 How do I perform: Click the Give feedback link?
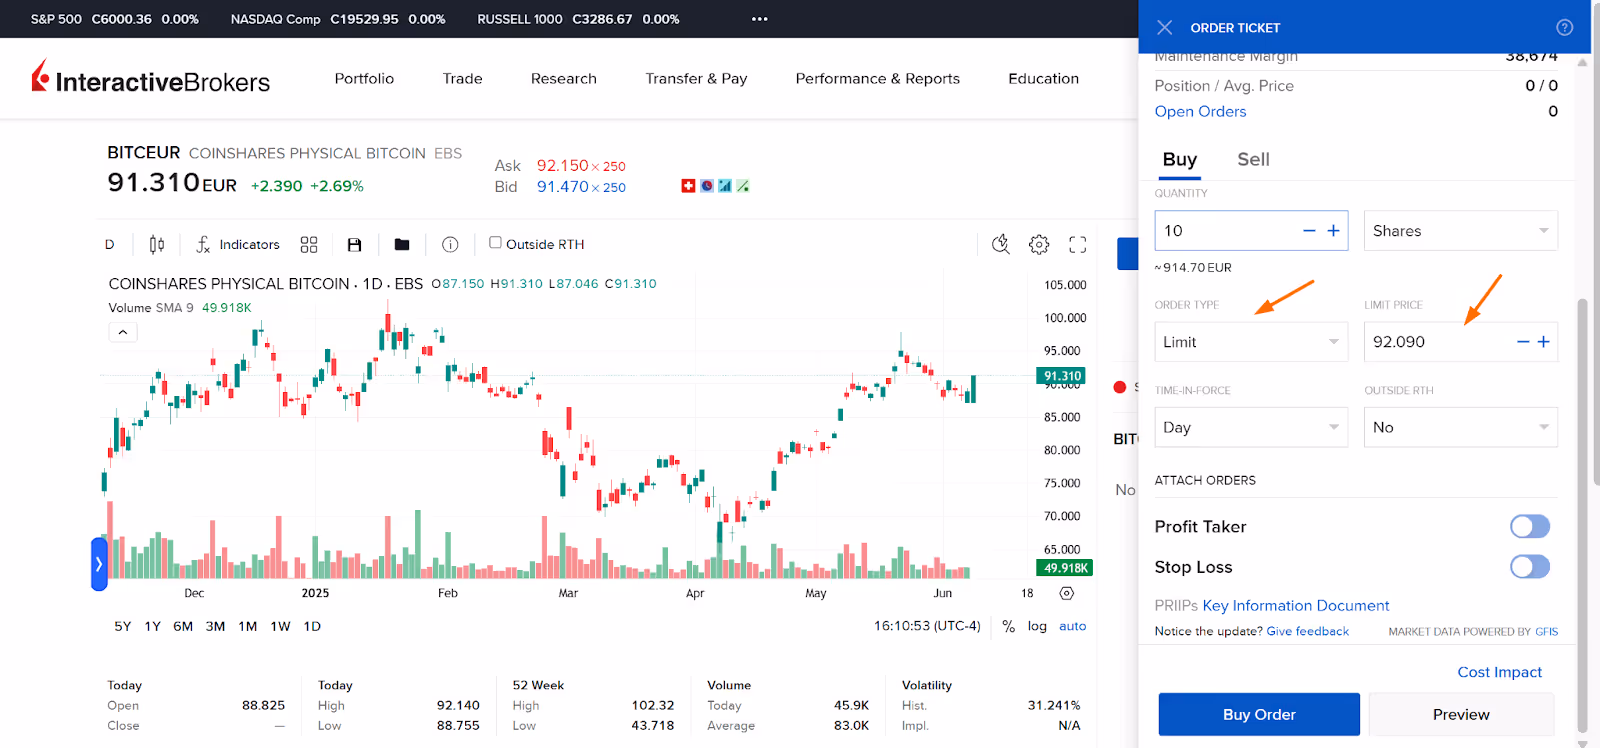[1307, 631]
